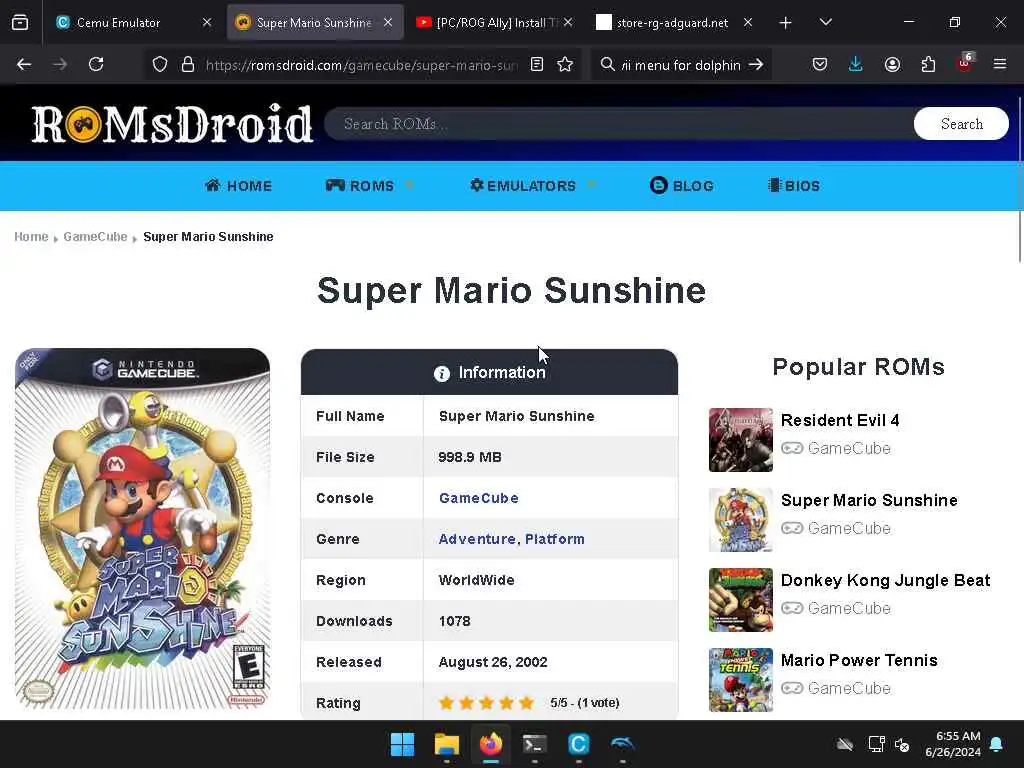This screenshot has width=1024, height=768.
Task: Open Firefox account icon
Action: [x=892, y=64]
